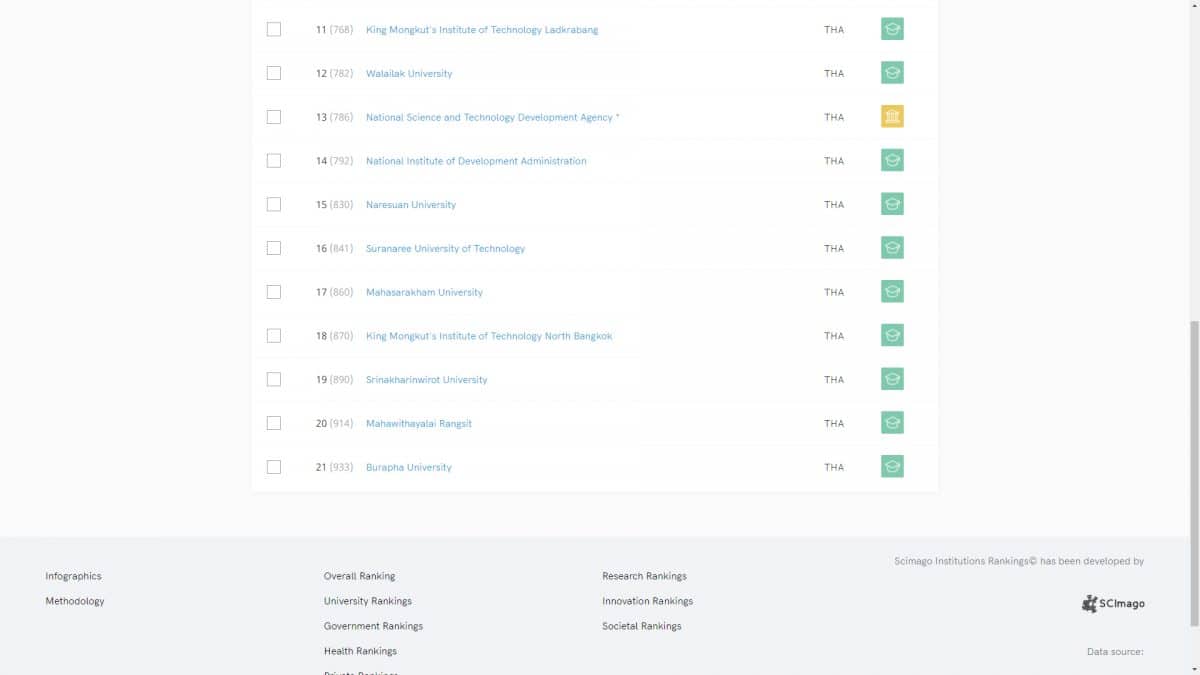The width and height of the screenshot is (1200, 675).
Task: Click the SCImago logo in footer
Action: [1113, 603]
